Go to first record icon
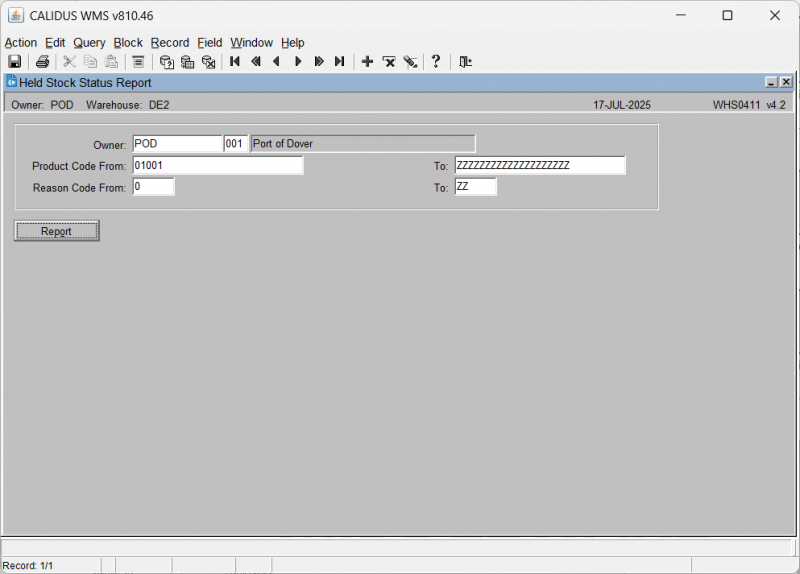Screen dimensions: 800x574 point(235,62)
